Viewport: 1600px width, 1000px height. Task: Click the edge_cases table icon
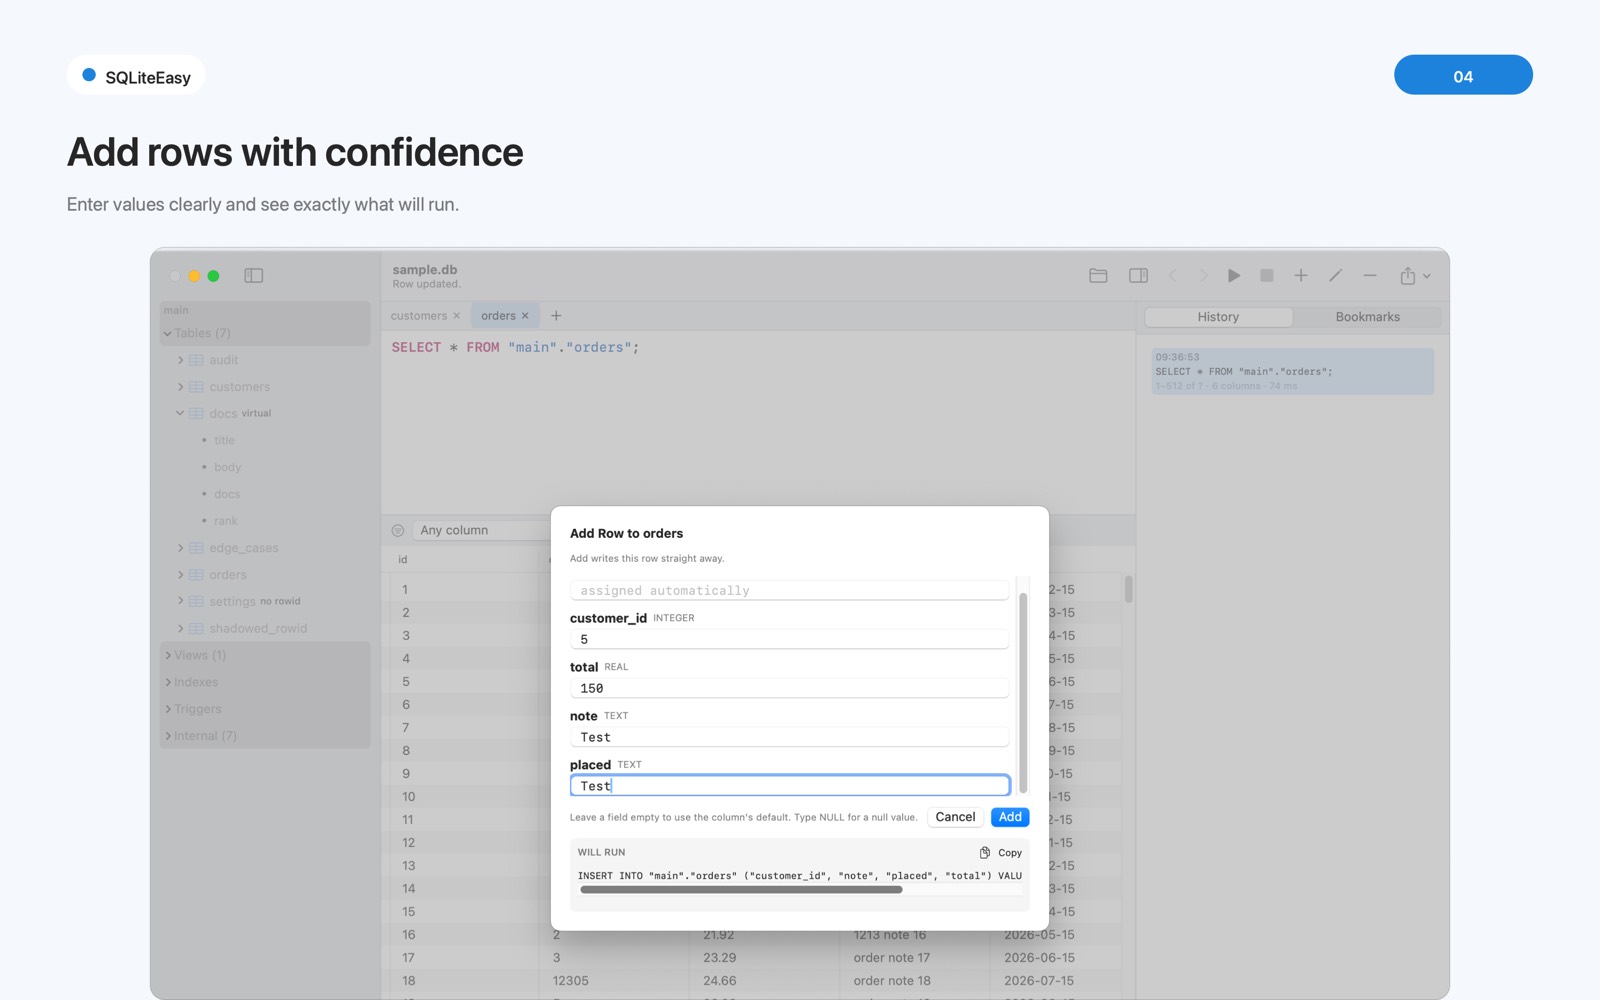[197, 548]
